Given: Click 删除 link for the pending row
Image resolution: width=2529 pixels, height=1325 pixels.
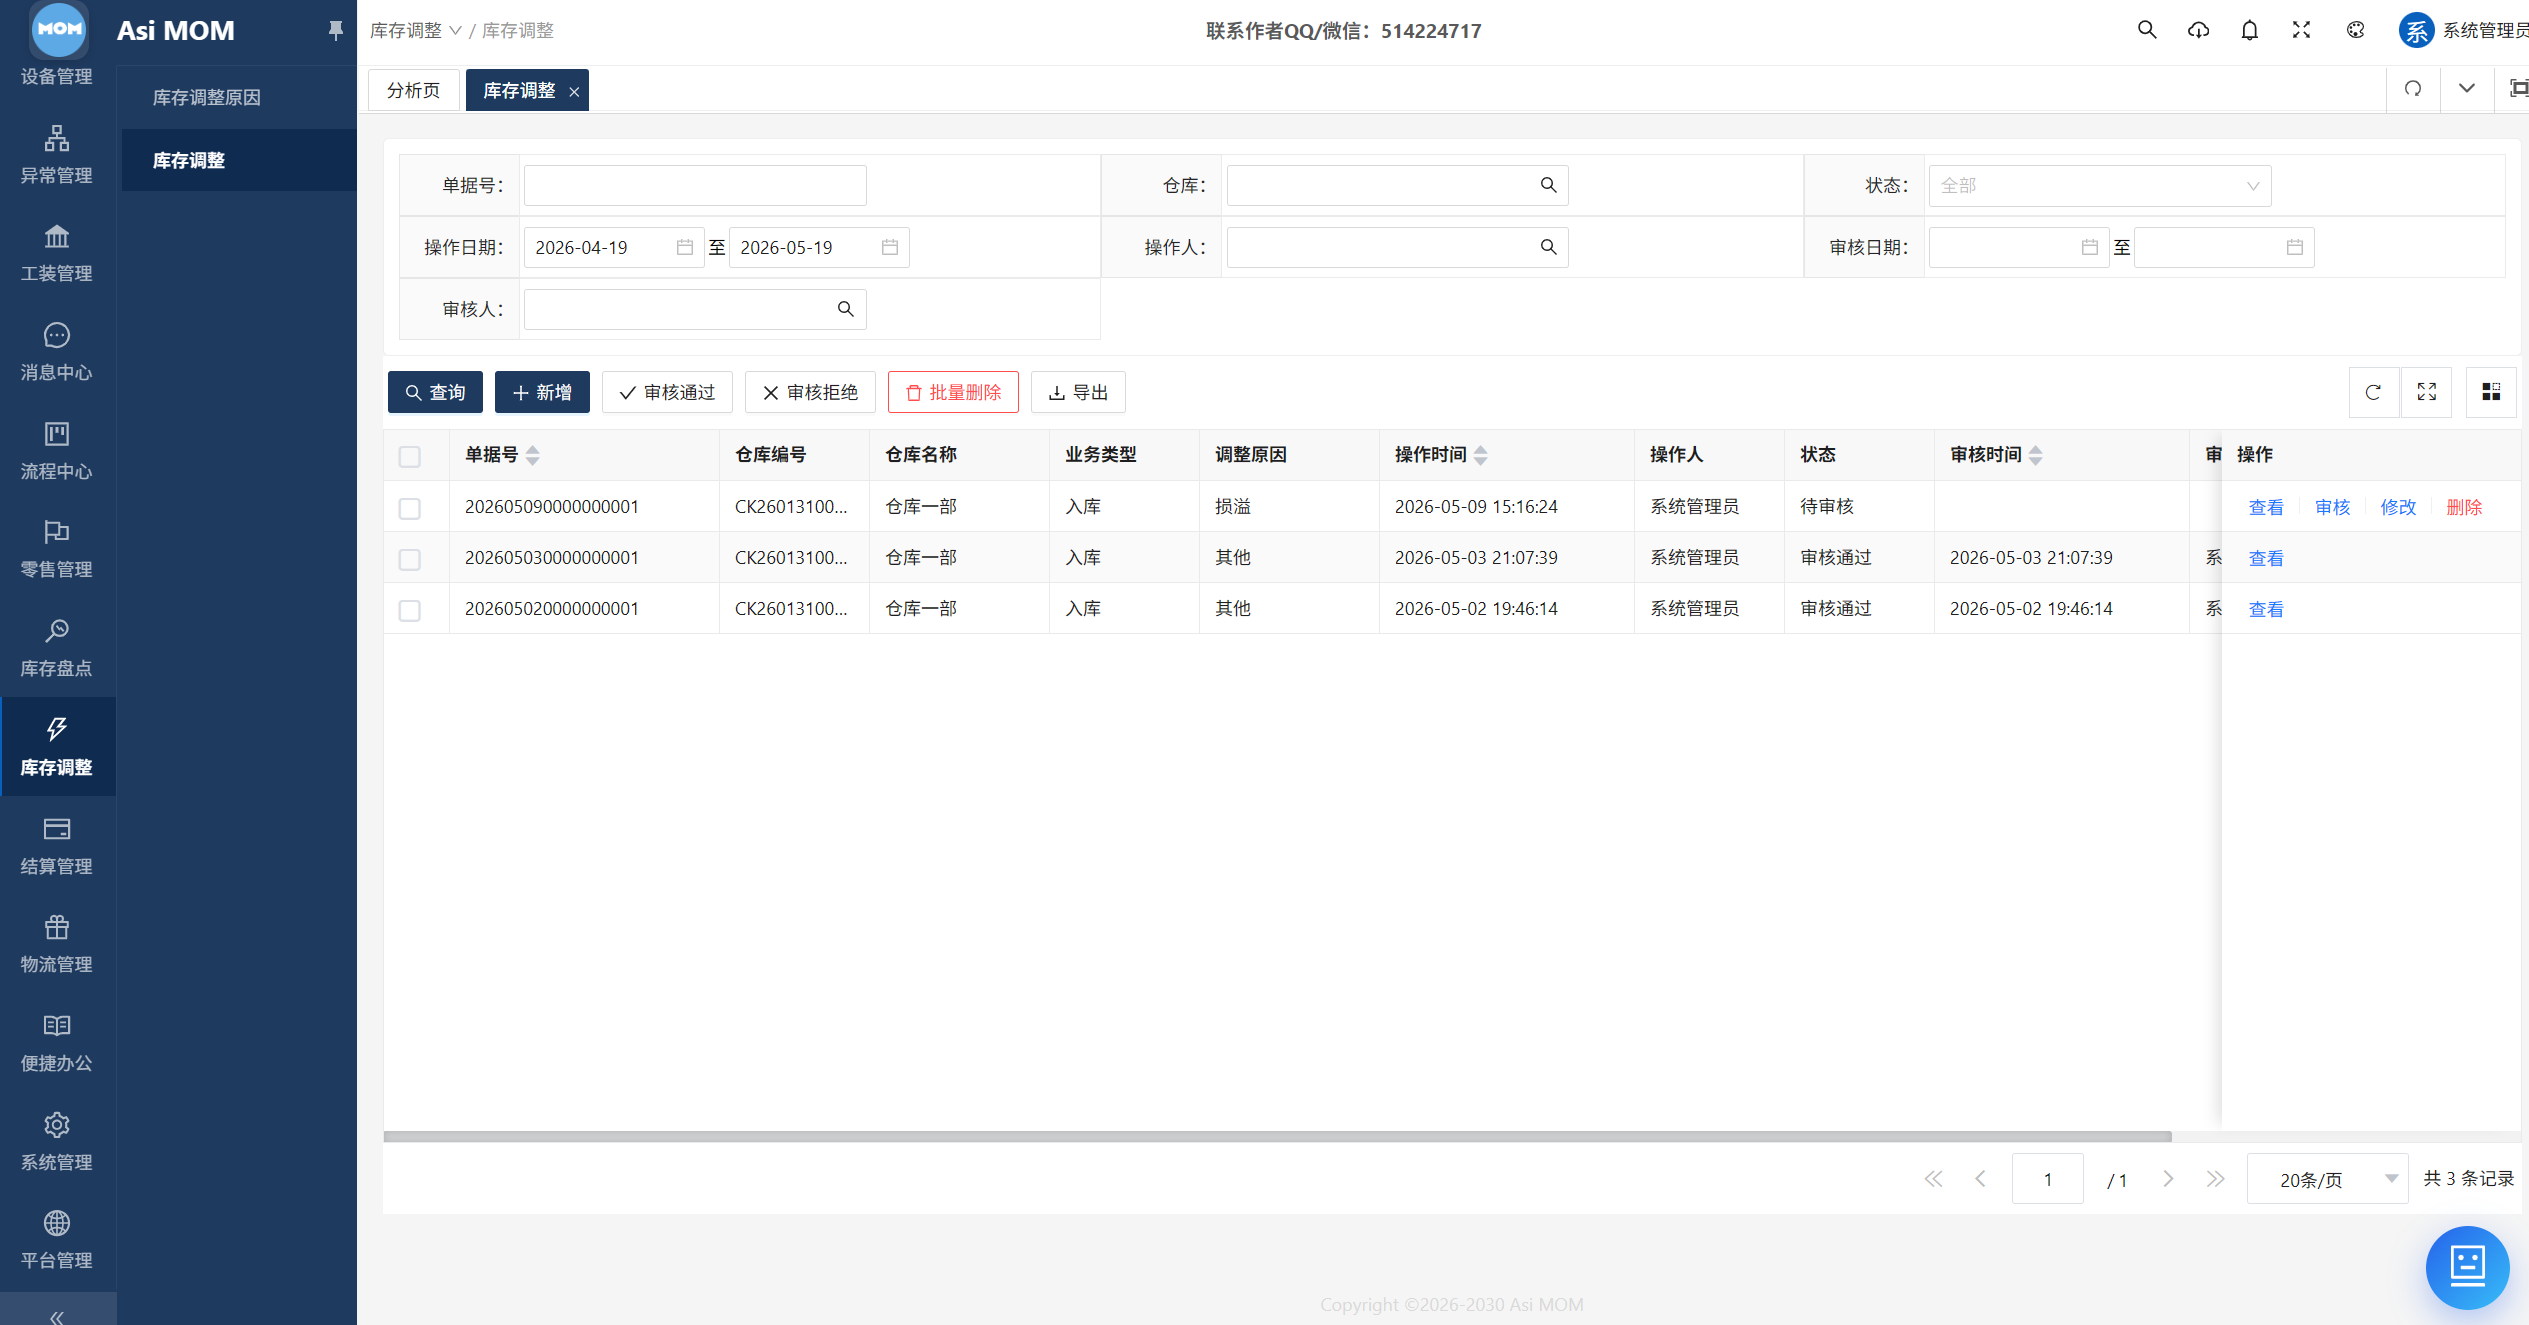Looking at the screenshot, I should coord(2464,507).
